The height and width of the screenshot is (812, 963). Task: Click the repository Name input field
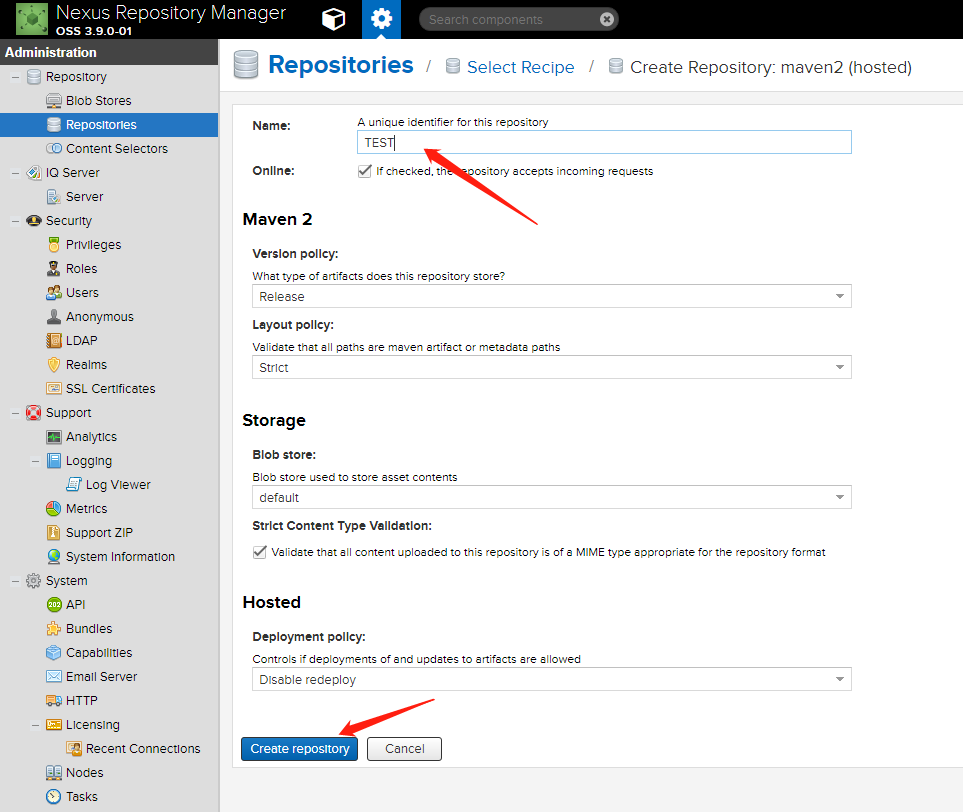pyautogui.click(x=604, y=142)
